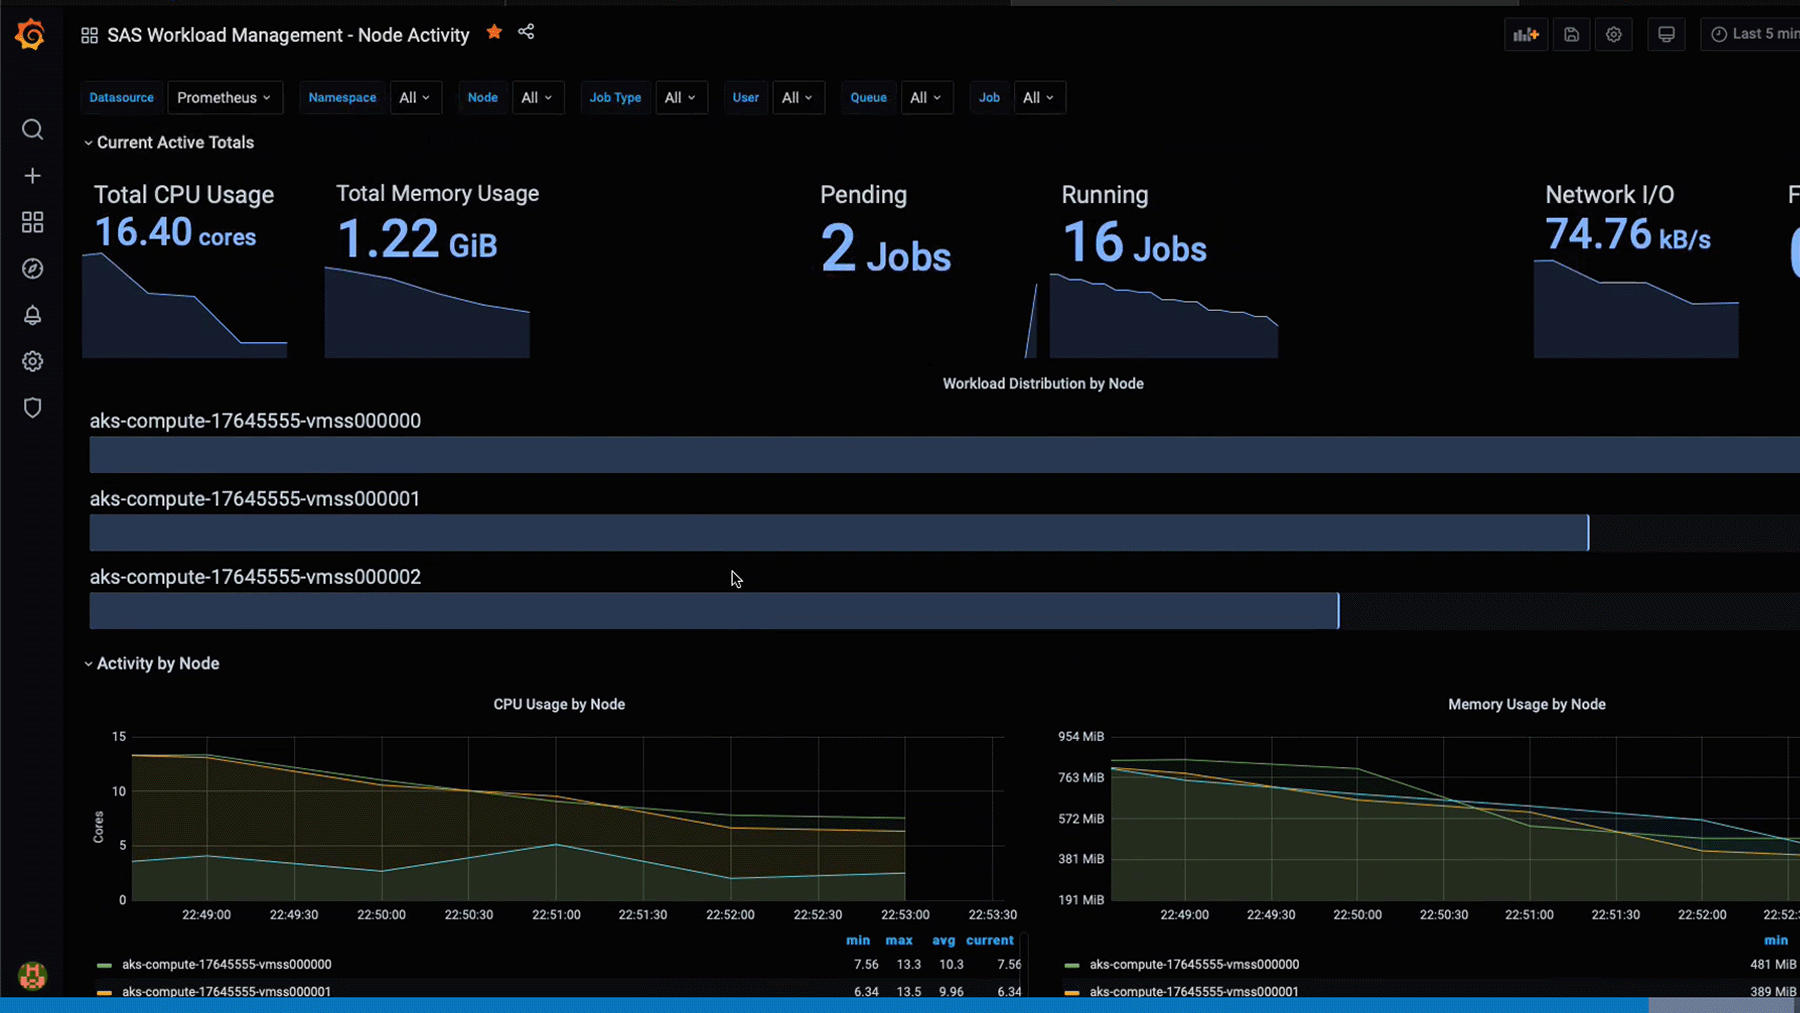Open the Queue All dropdown
Image resolution: width=1800 pixels, height=1013 pixels.
(x=926, y=97)
